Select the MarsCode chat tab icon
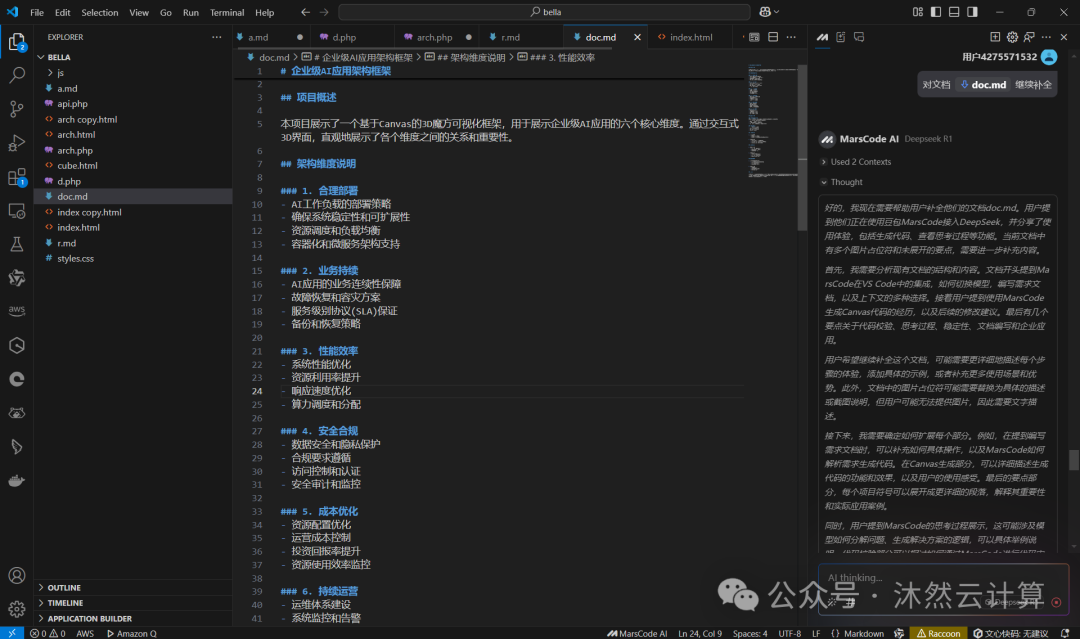This screenshot has height=639, width=1080. (x=822, y=37)
